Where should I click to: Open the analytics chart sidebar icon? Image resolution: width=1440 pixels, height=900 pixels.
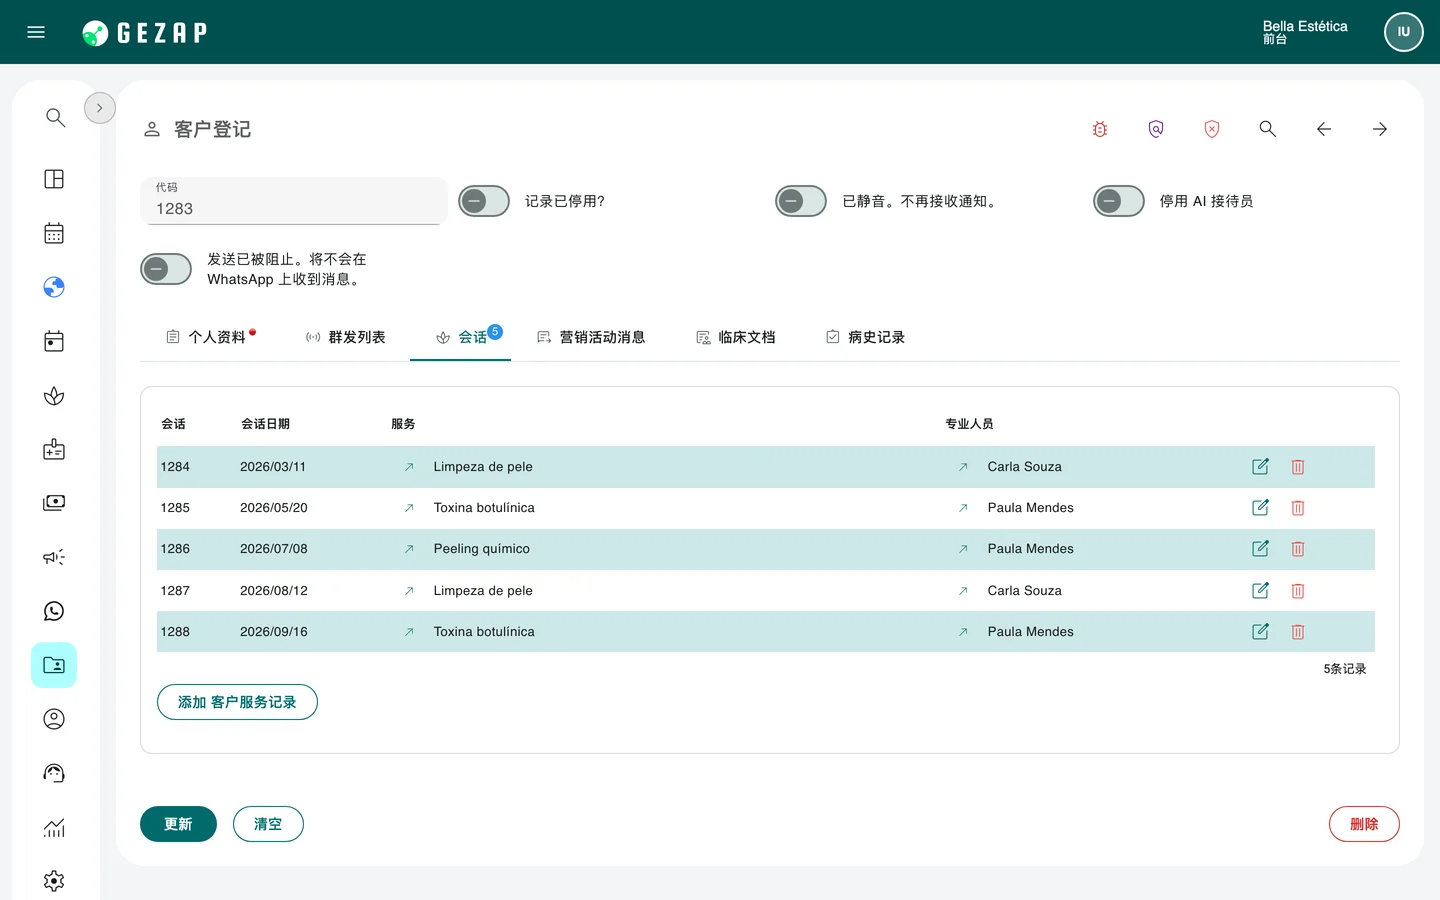tap(54, 827)
